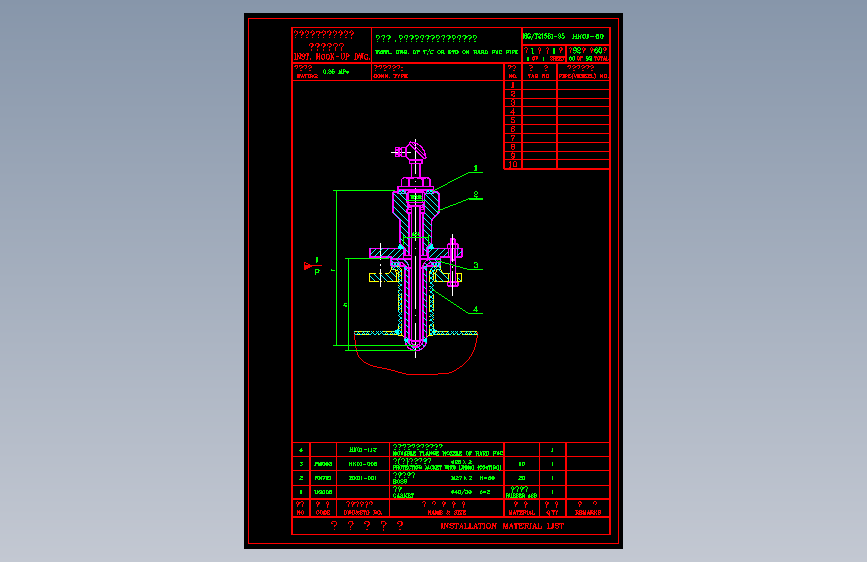This screenshot has width=867, height=562.
Task: Click the 'INSTALLATION MATERIAL LIST' title text
Action: pyautogui.click(x=502, y=526)
